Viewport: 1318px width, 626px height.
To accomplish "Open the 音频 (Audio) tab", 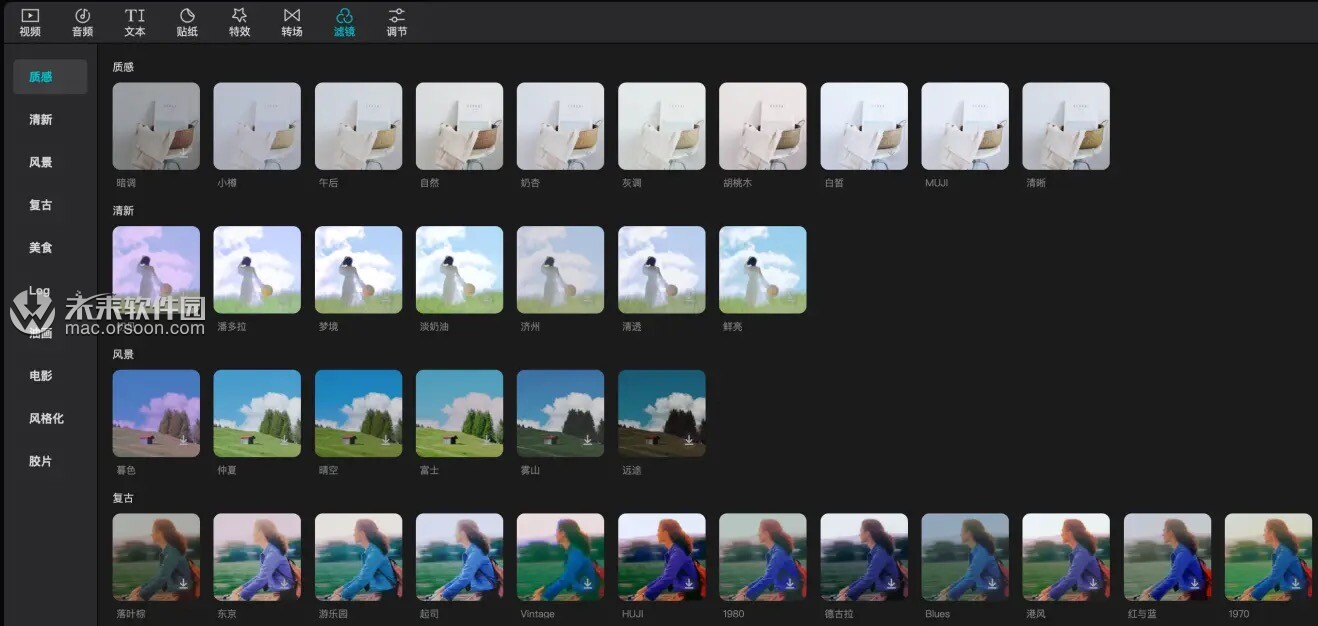I will pyautogui.click(x=82, y=22).
